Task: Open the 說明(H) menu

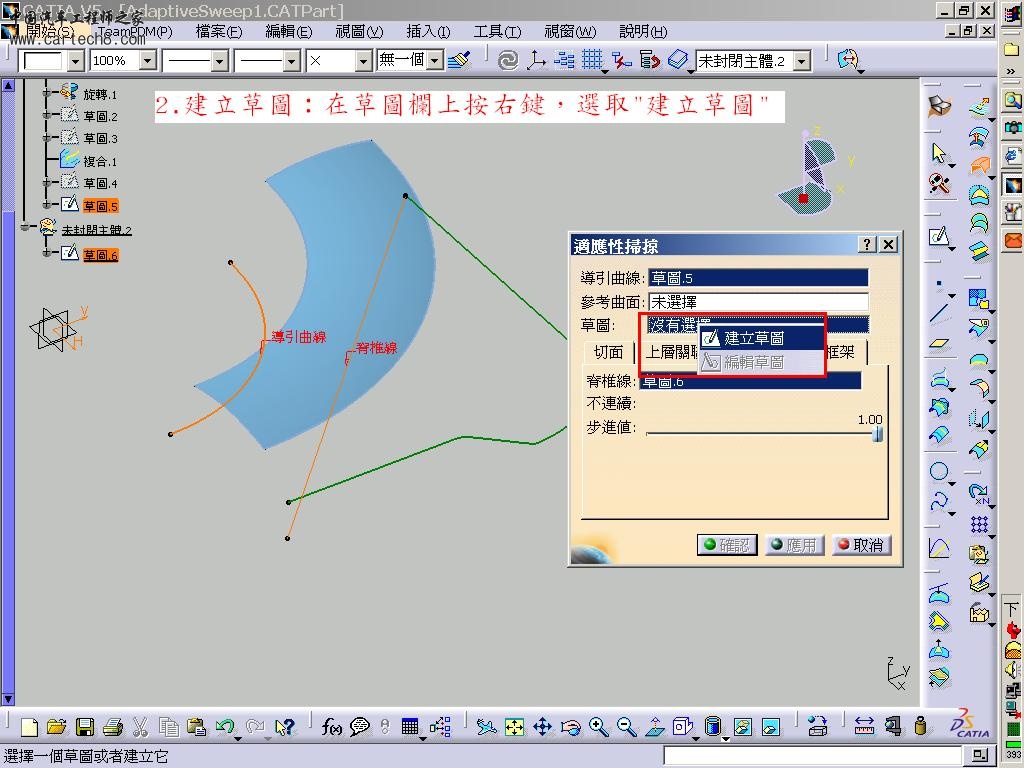Action: (643, 31)
